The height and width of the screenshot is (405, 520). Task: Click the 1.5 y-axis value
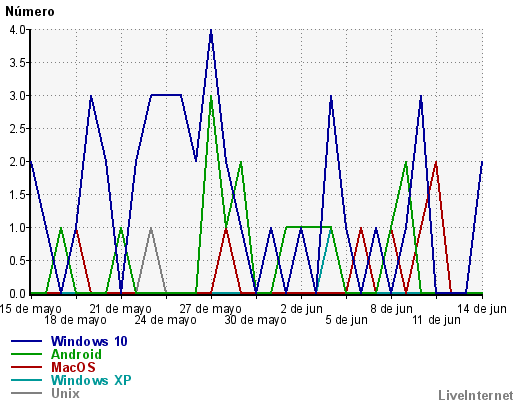[17, 195]
